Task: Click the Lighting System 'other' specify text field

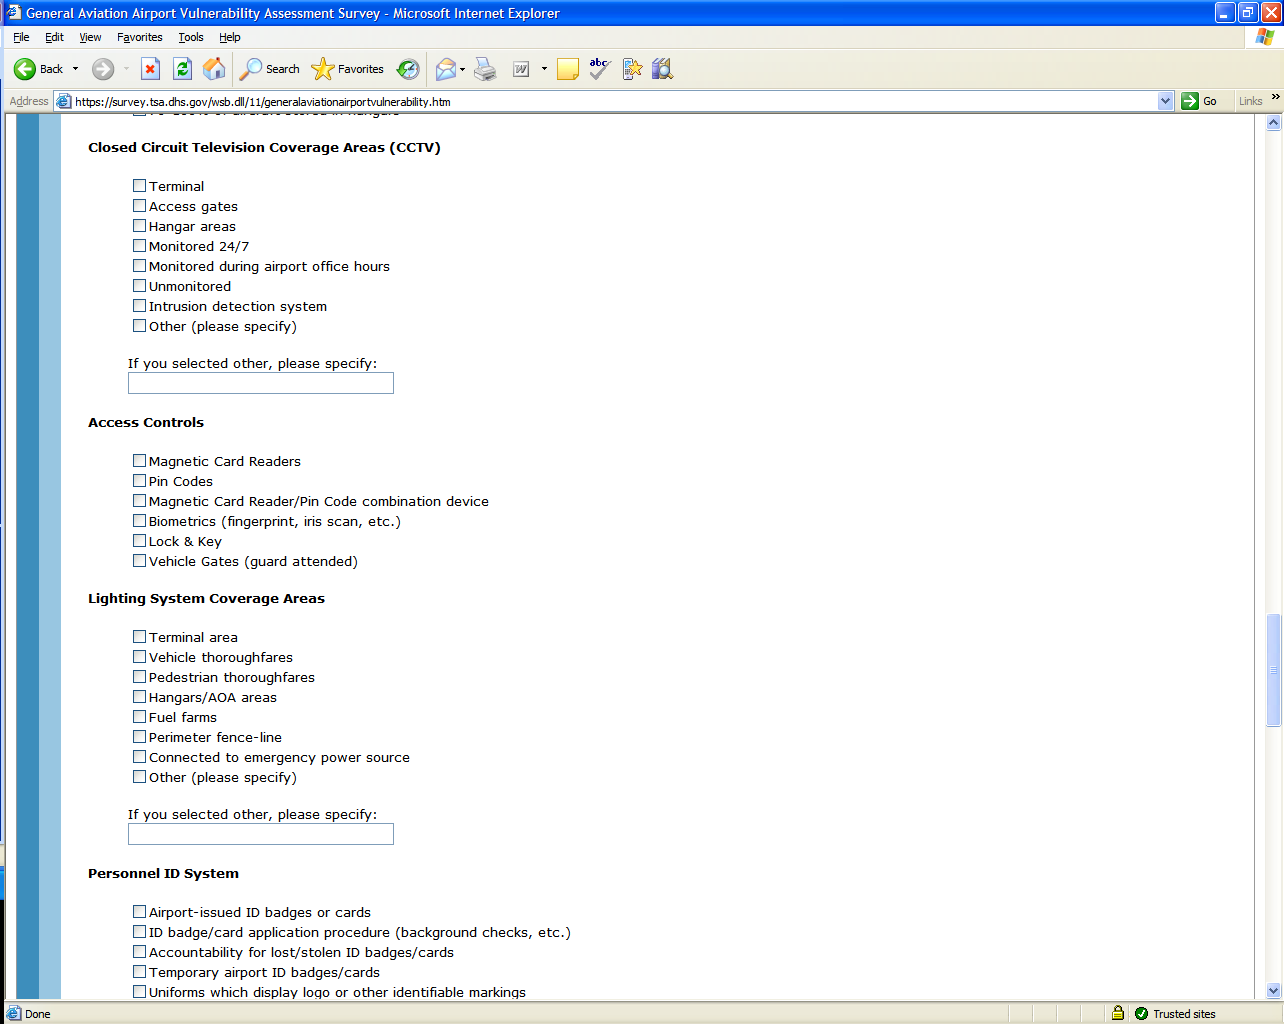Action: [x=261, y=834]
